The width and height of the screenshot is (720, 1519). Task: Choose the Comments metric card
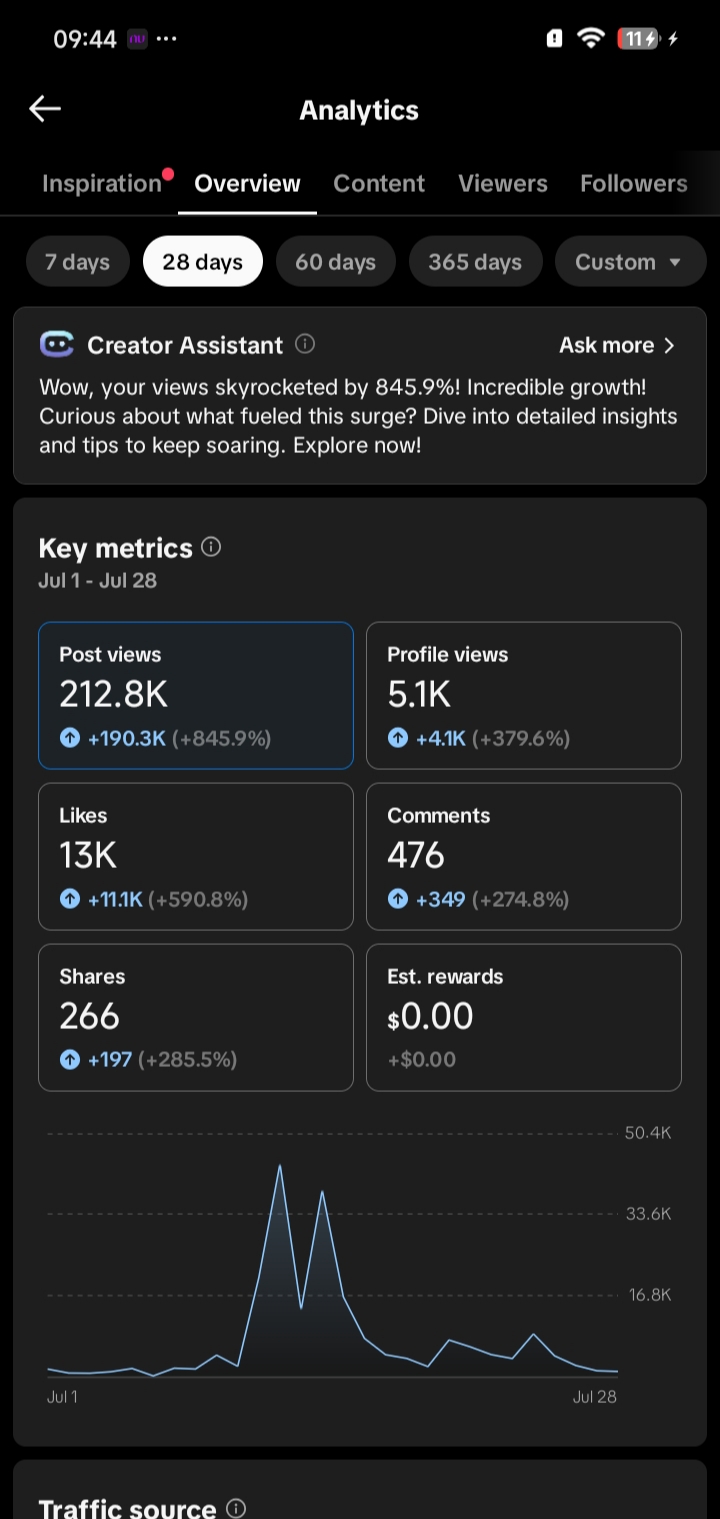pos(524,856)
